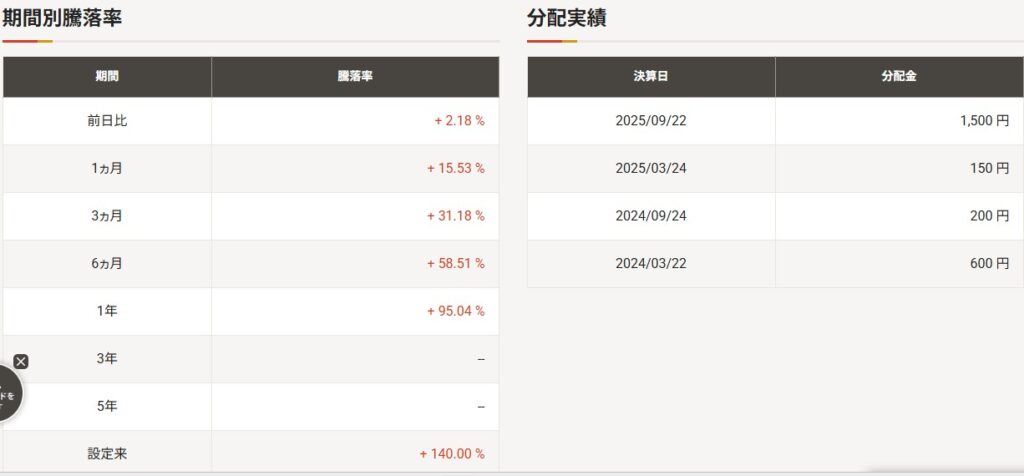1024x476 pixels.
Task: Click the + 140.00 % value
Action: [x=452, y=454]
